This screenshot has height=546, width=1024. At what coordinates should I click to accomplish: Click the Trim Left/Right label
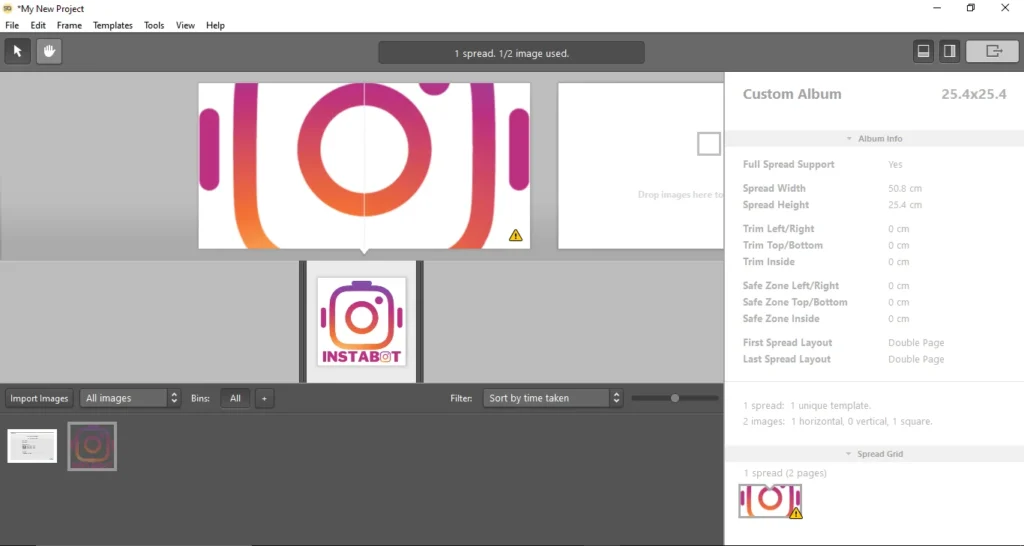tap(778, 229)
